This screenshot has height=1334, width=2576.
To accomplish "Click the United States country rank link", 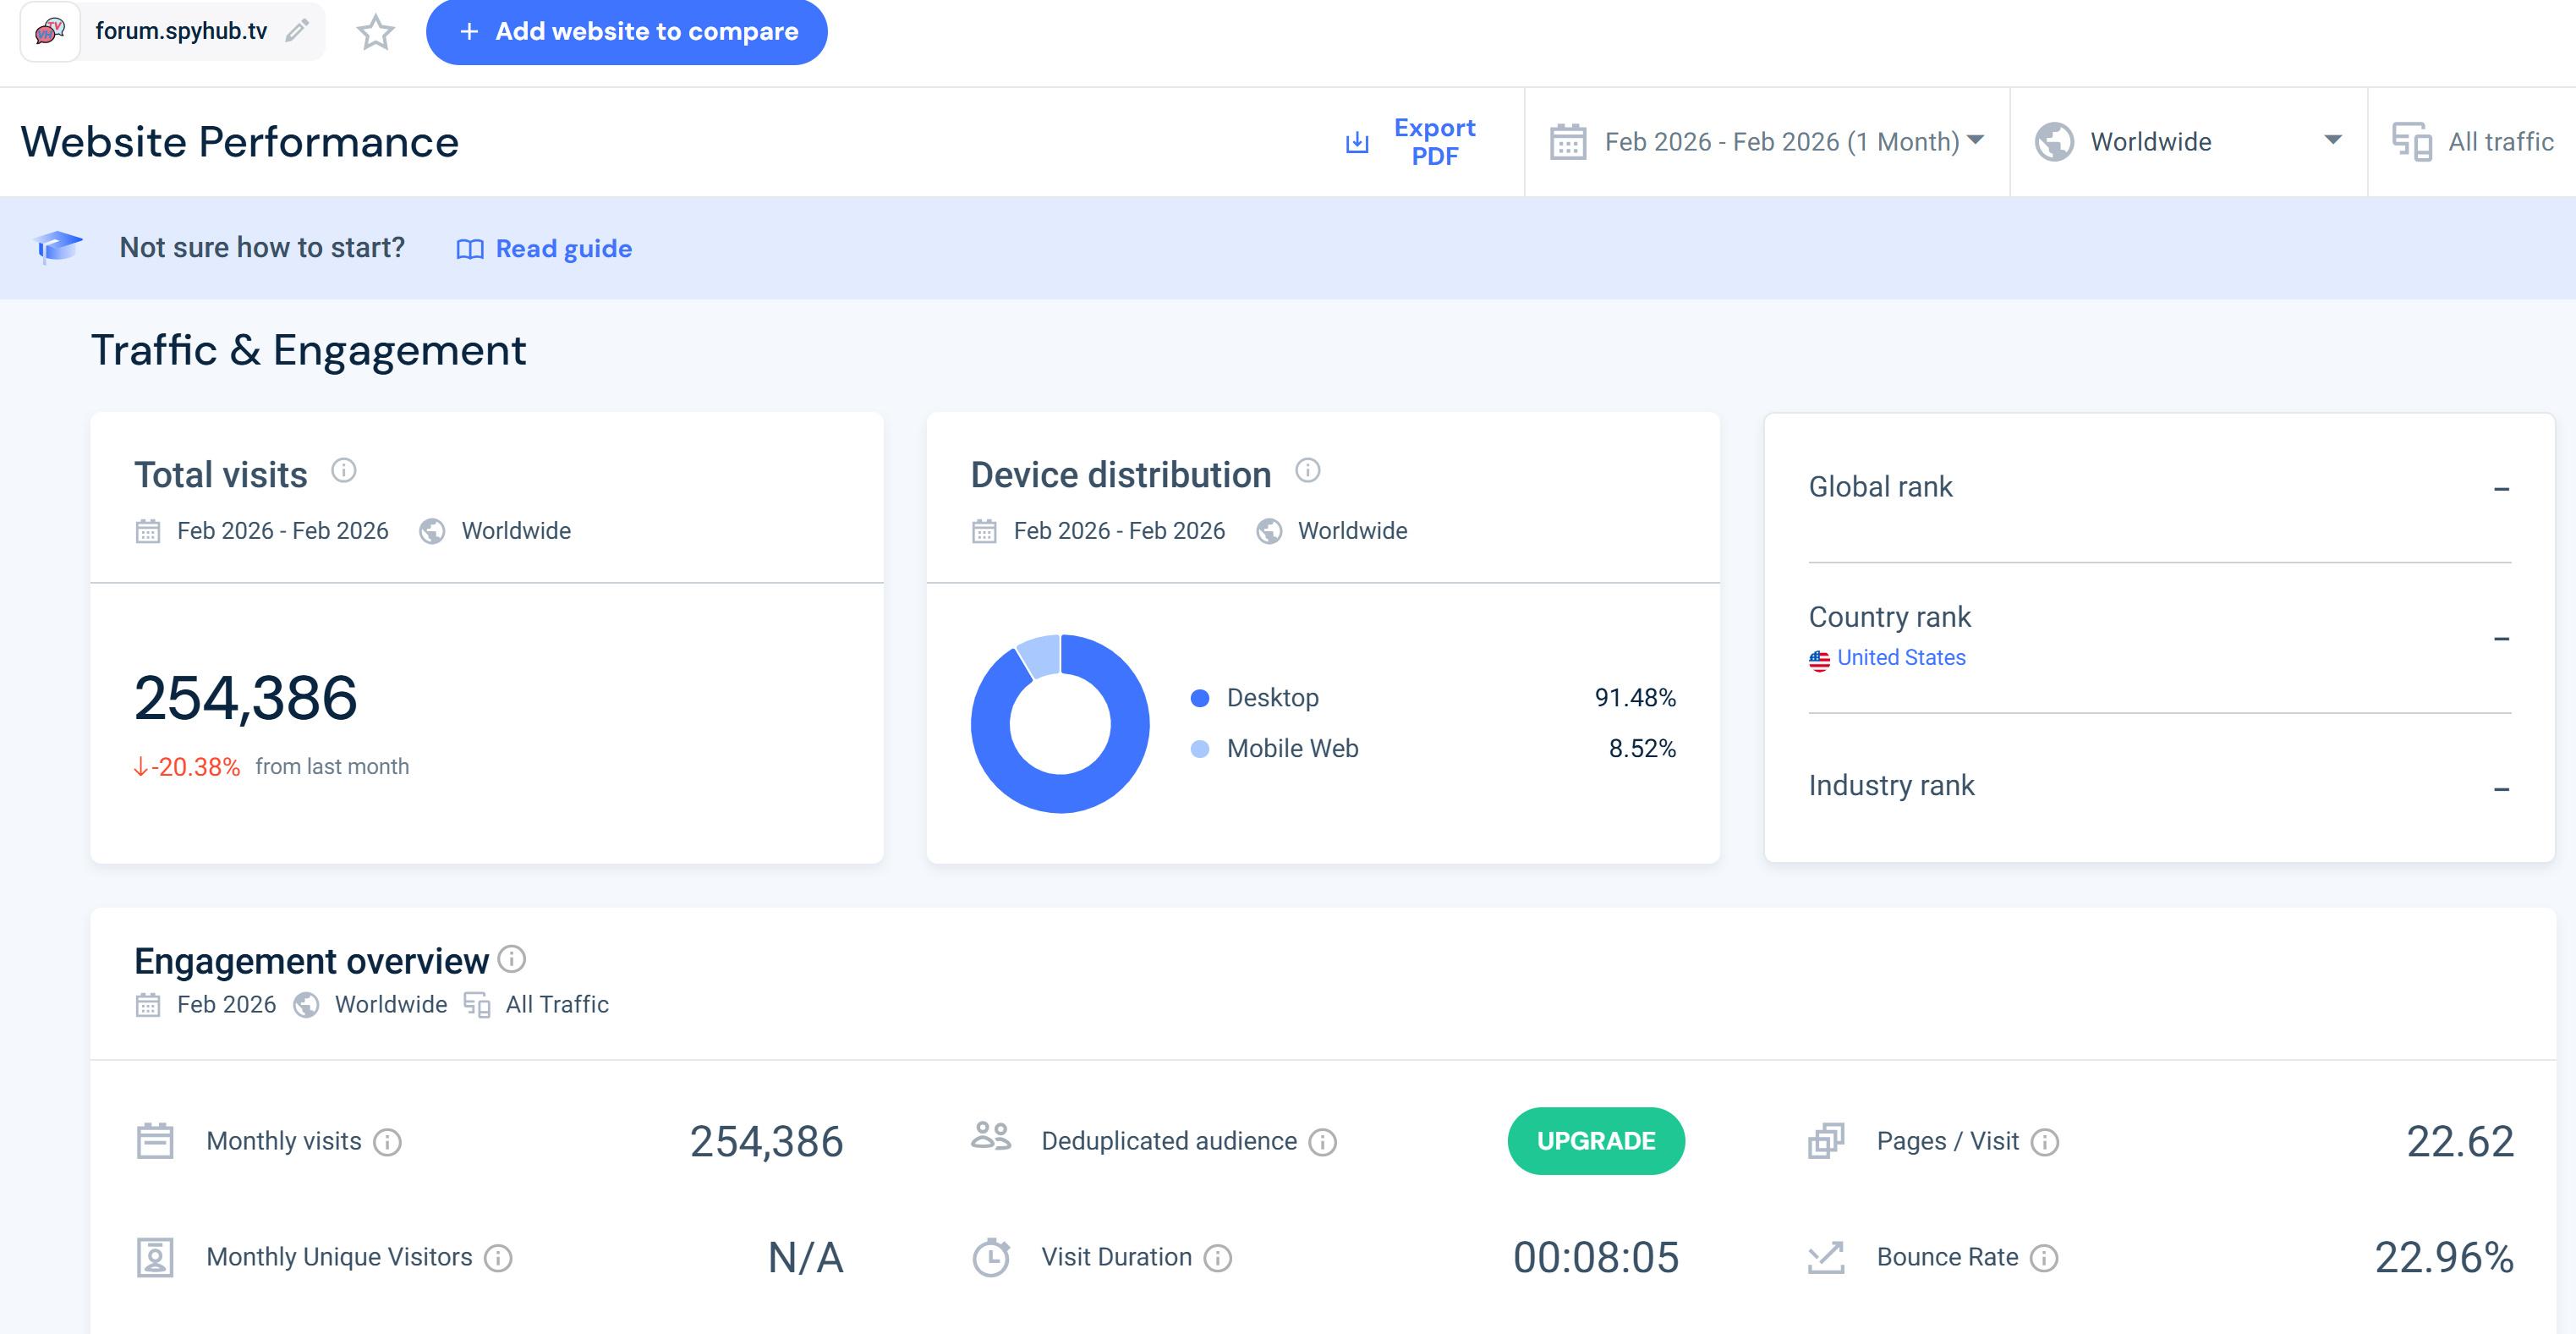I will (1900, 657).
